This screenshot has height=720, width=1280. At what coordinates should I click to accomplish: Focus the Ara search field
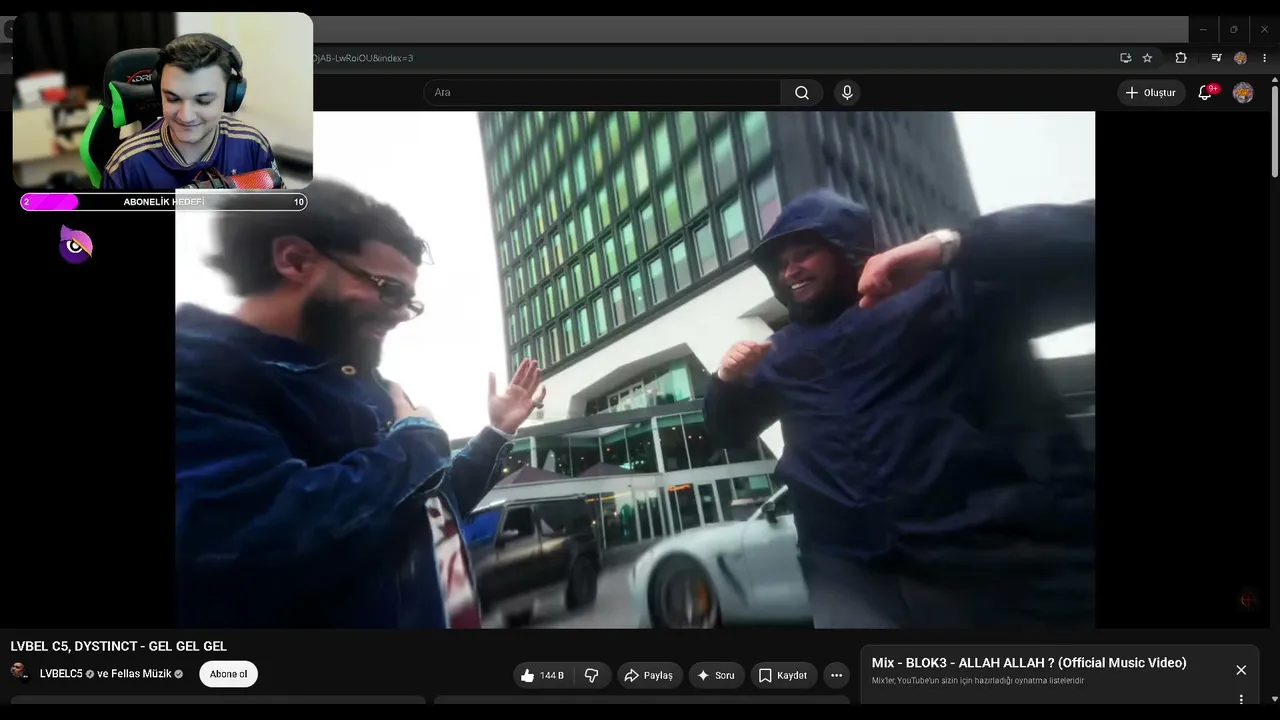point(603,93)
